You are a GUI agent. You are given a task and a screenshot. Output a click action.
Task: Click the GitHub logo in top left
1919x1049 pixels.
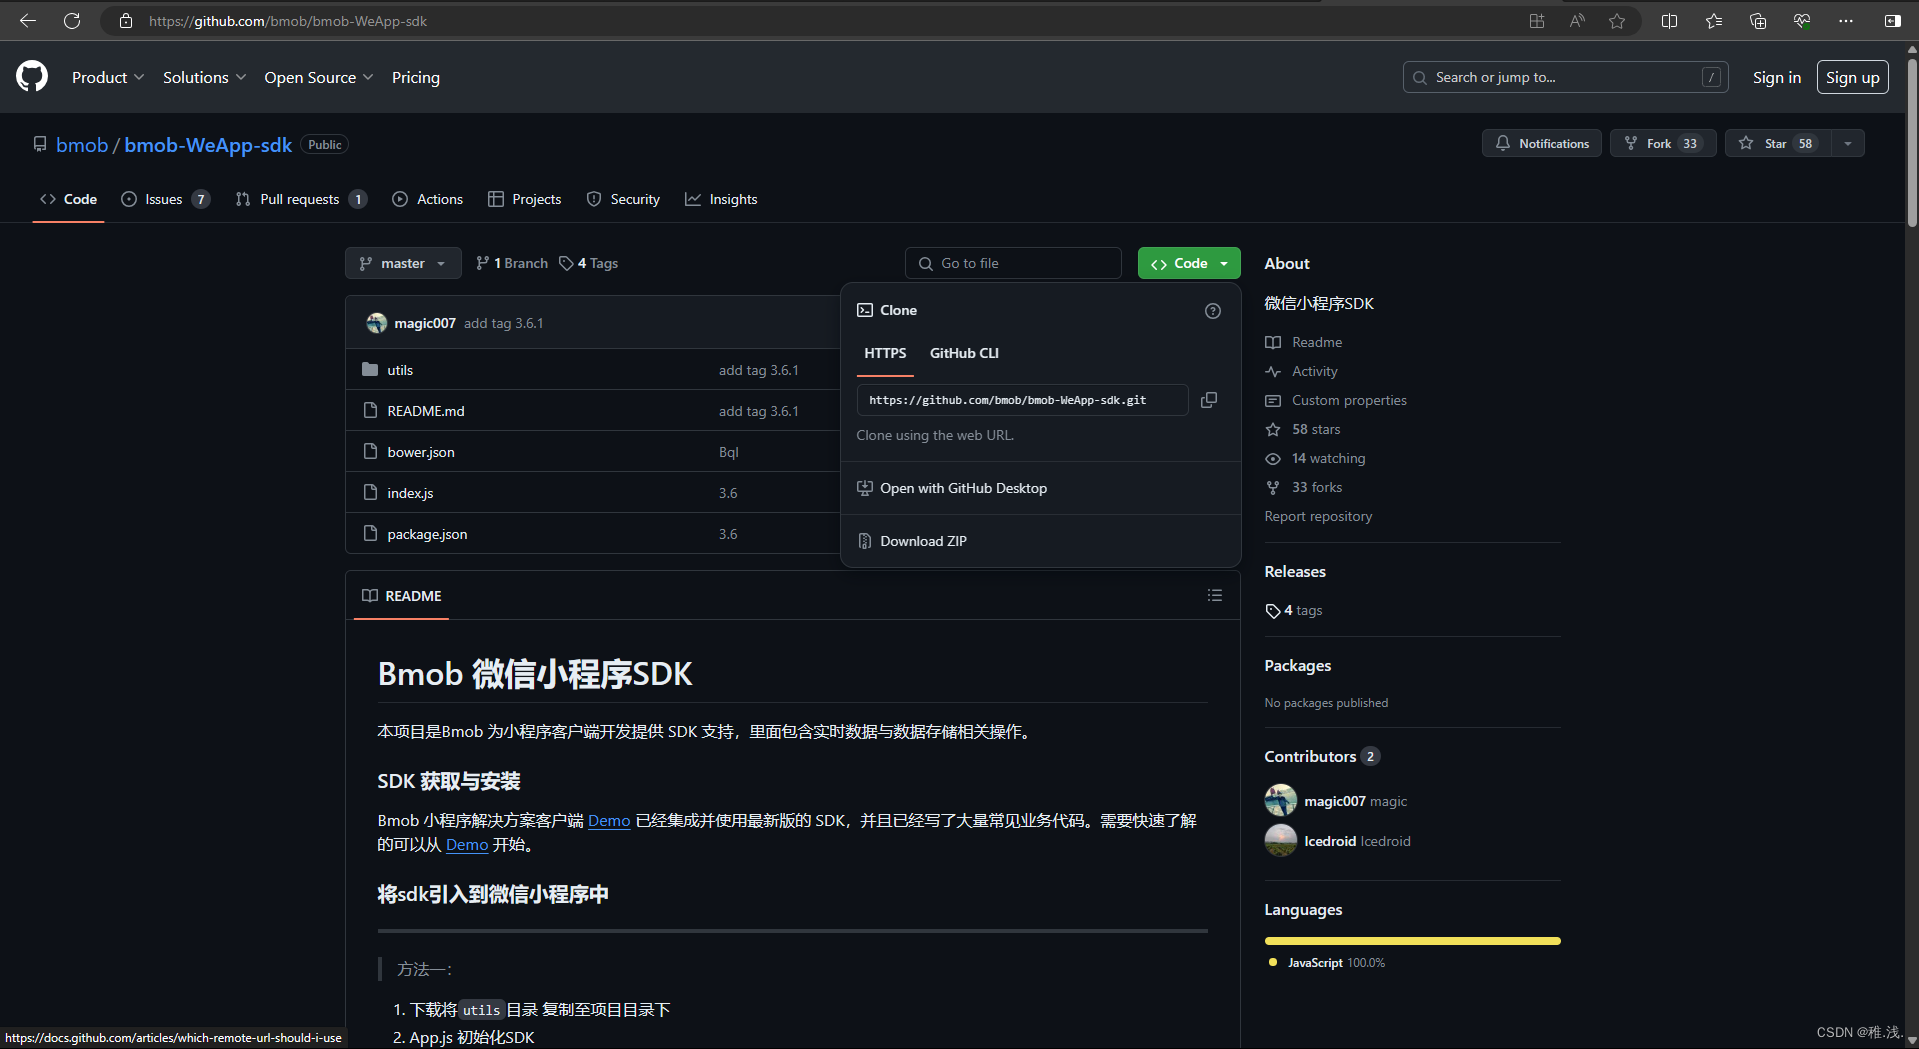point(30,76)
